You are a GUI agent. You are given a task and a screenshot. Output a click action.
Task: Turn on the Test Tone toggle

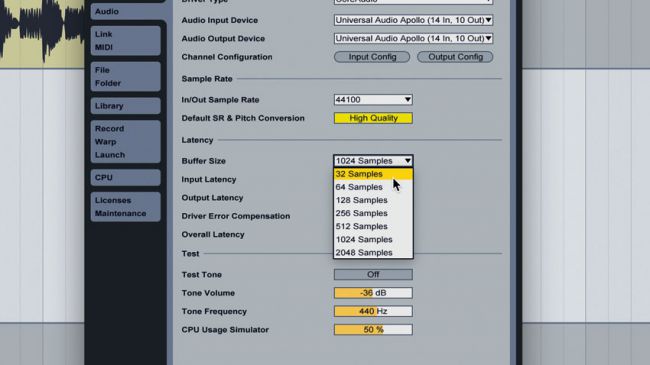(373, 275)
